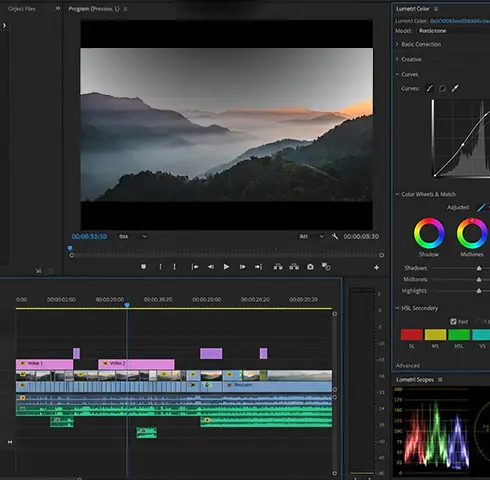Click the Midtones color wheel
490x480 pixels.
pyautogui.click(x=472, y=234)
